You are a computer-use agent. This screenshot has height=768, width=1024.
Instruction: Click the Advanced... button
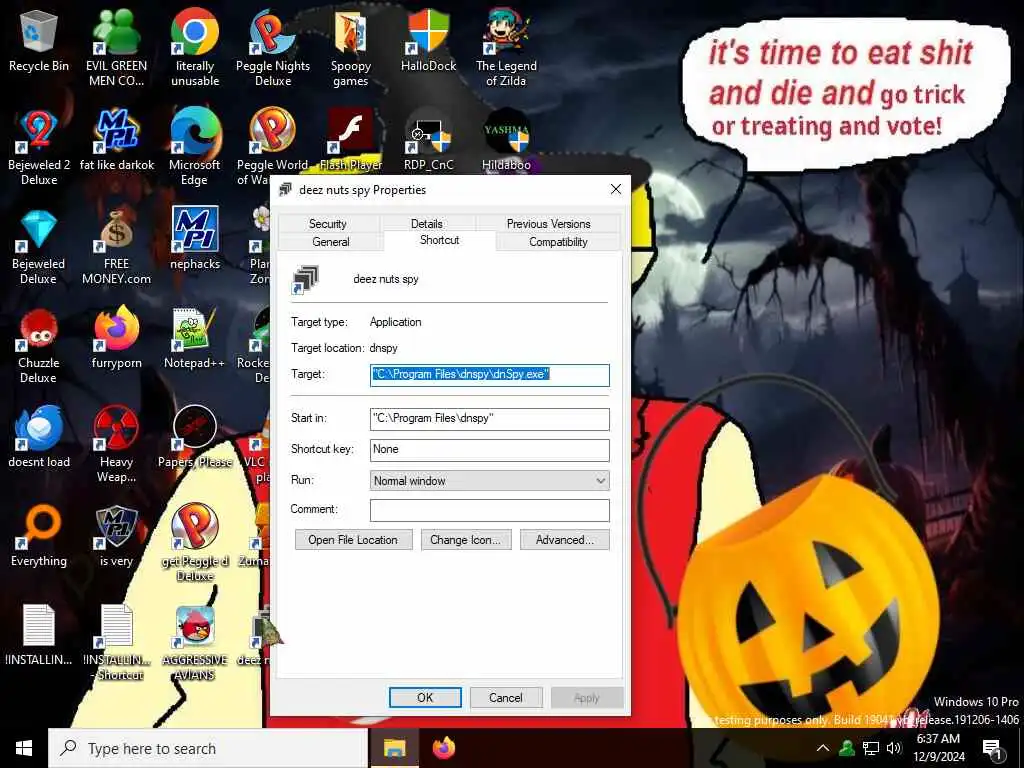(565, 539)
